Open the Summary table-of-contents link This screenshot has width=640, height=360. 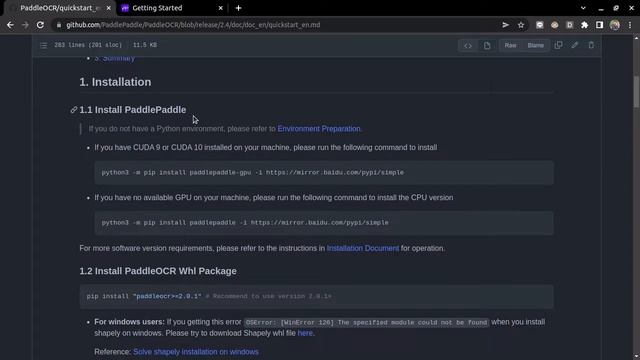click(x=115, y=58)
